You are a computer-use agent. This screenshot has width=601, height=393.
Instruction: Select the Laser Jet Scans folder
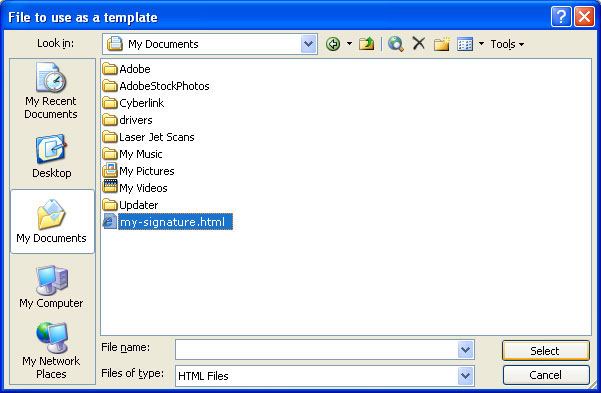click(148, 137)
